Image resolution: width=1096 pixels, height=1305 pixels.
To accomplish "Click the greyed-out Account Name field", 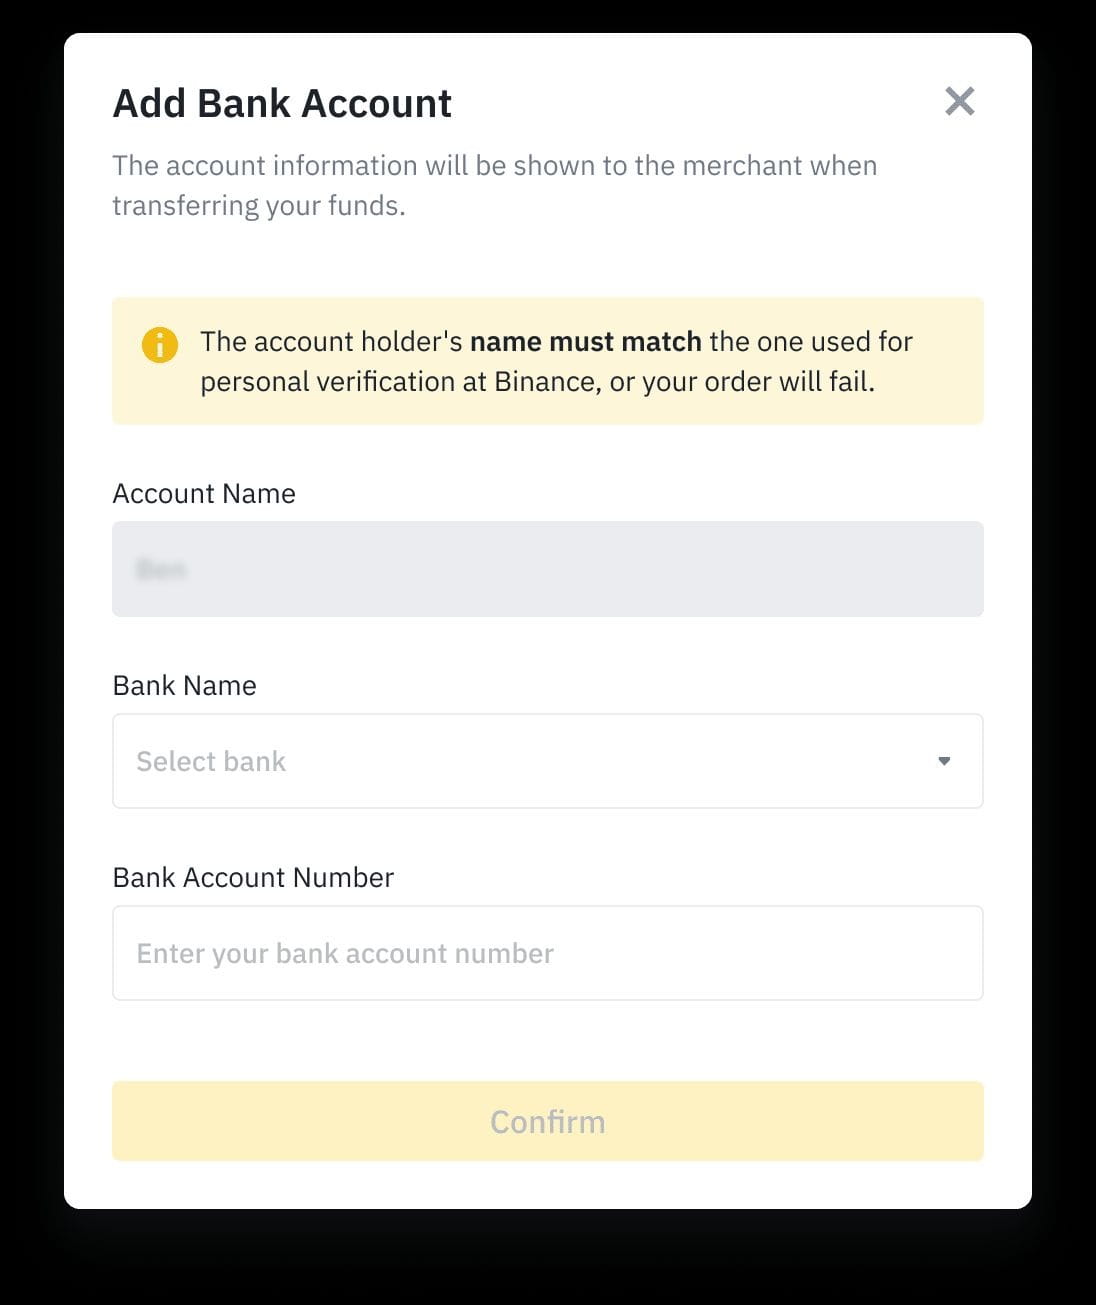I will tap(548, 569).
